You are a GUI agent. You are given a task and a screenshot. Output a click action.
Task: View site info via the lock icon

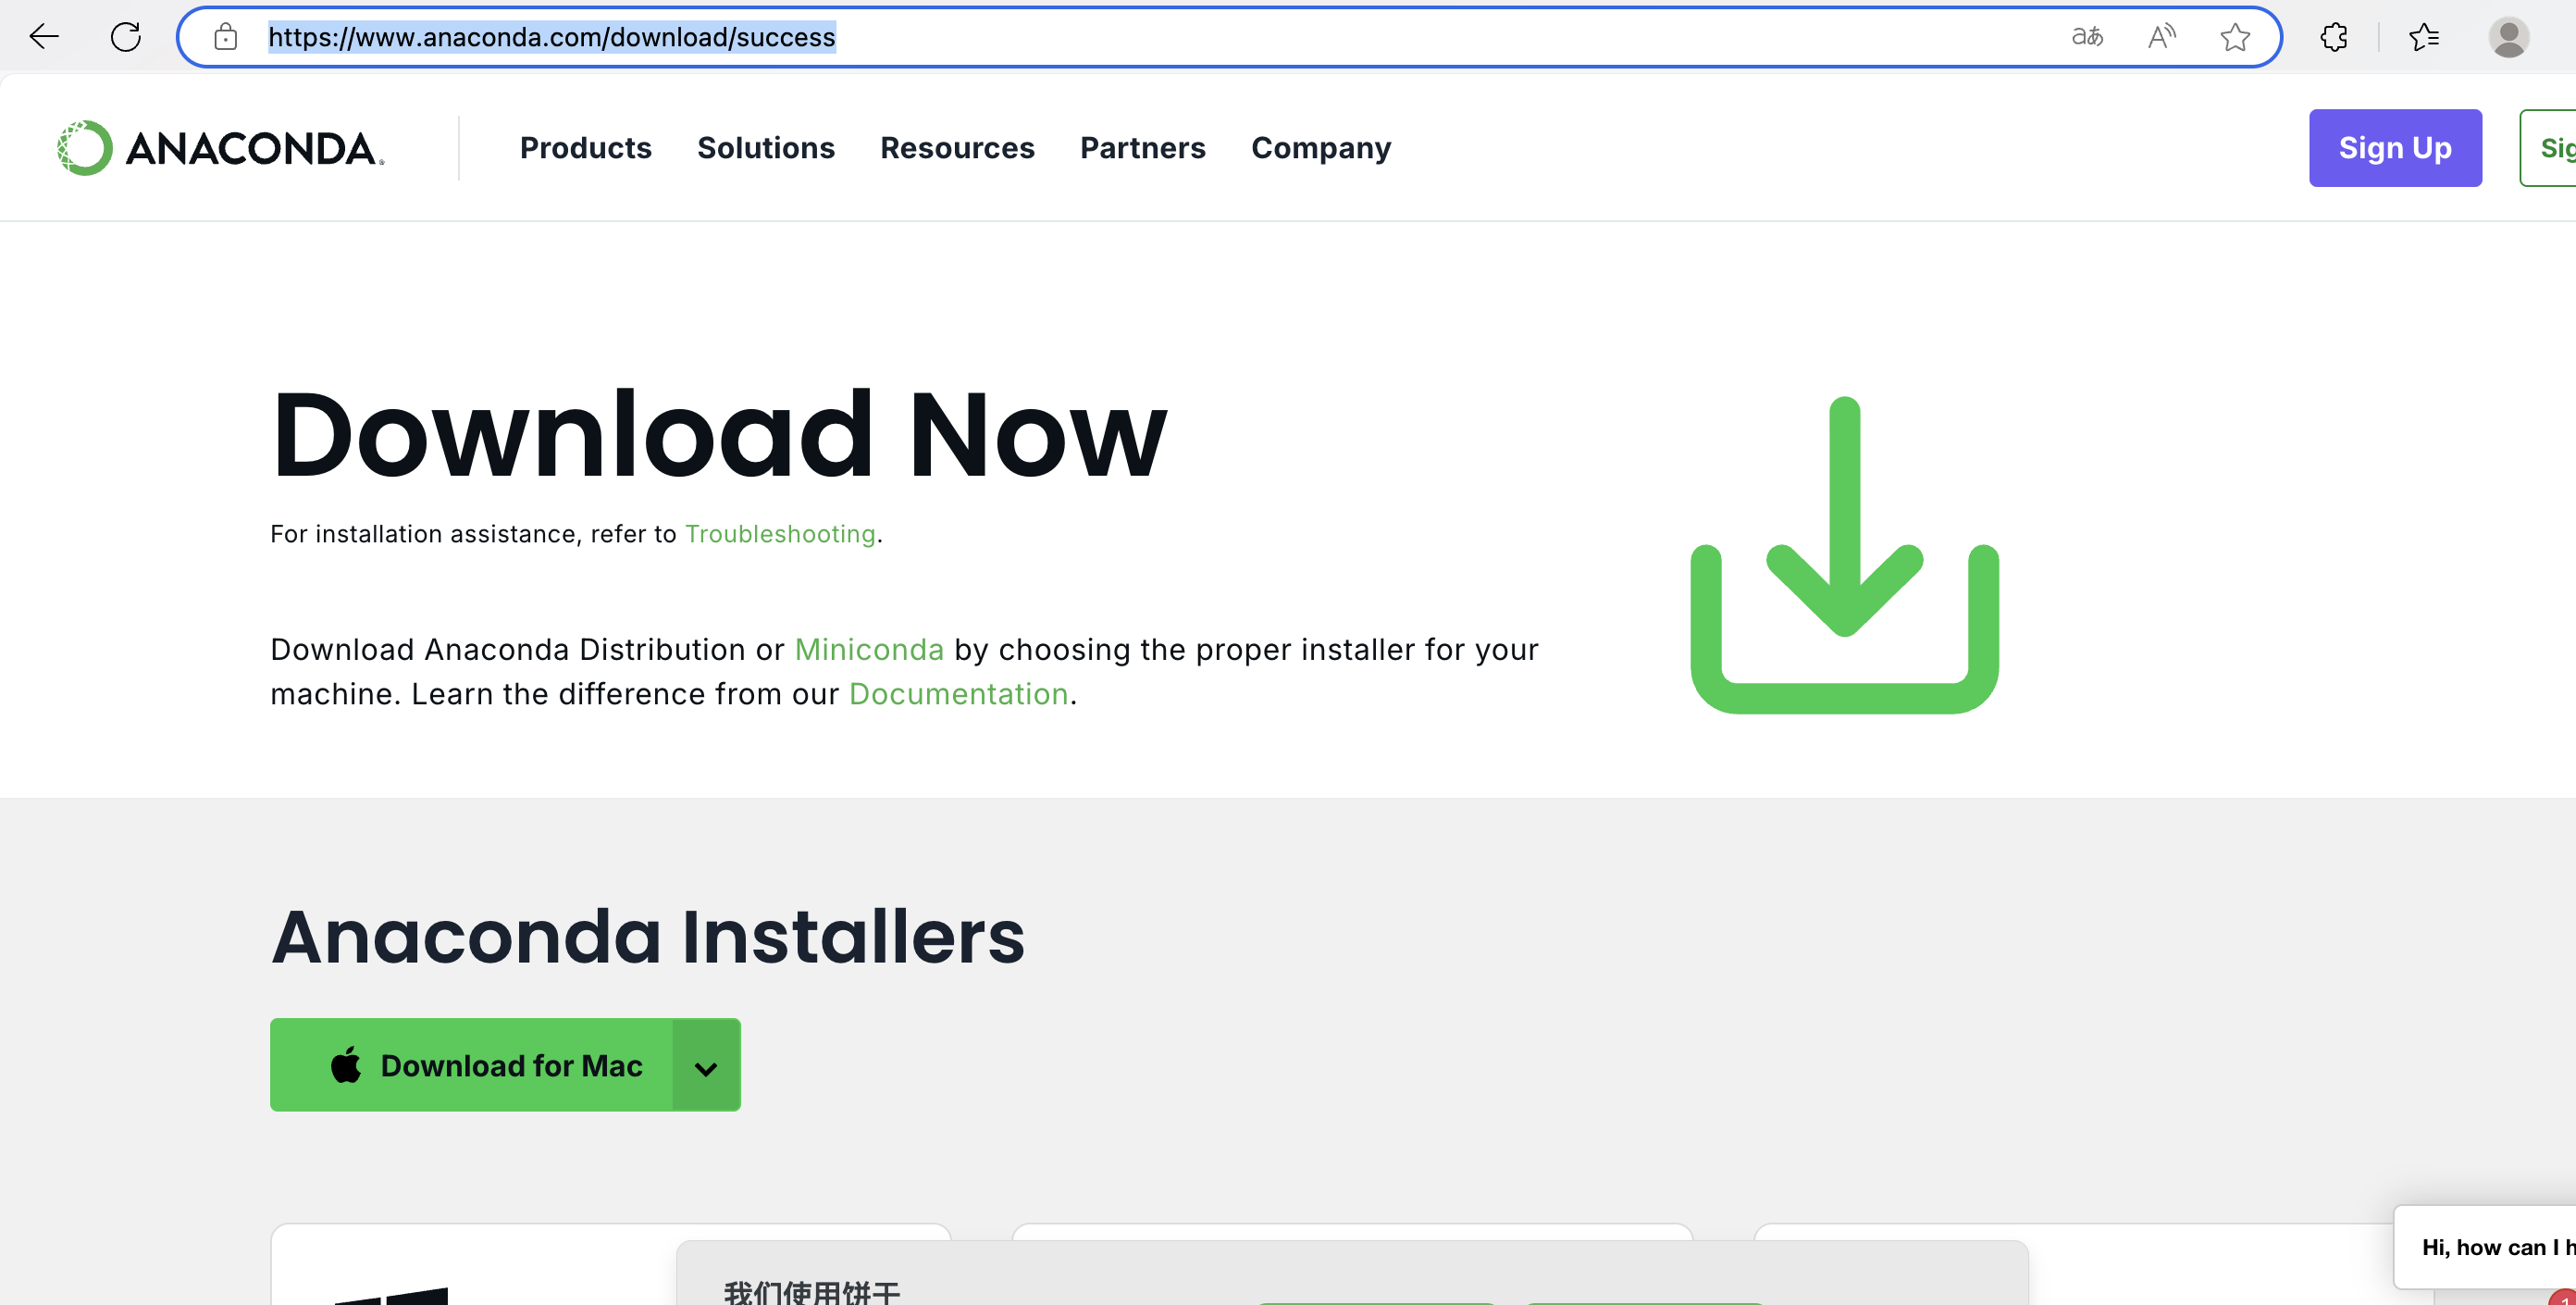click(226, 37)
